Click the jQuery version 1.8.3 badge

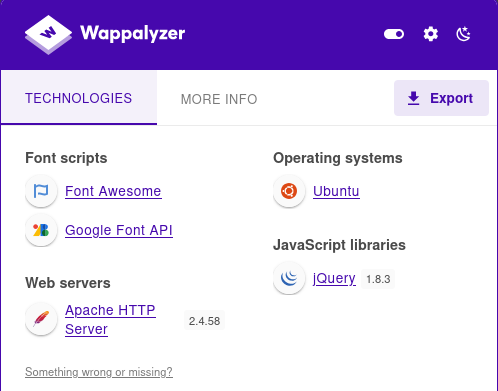378,279
